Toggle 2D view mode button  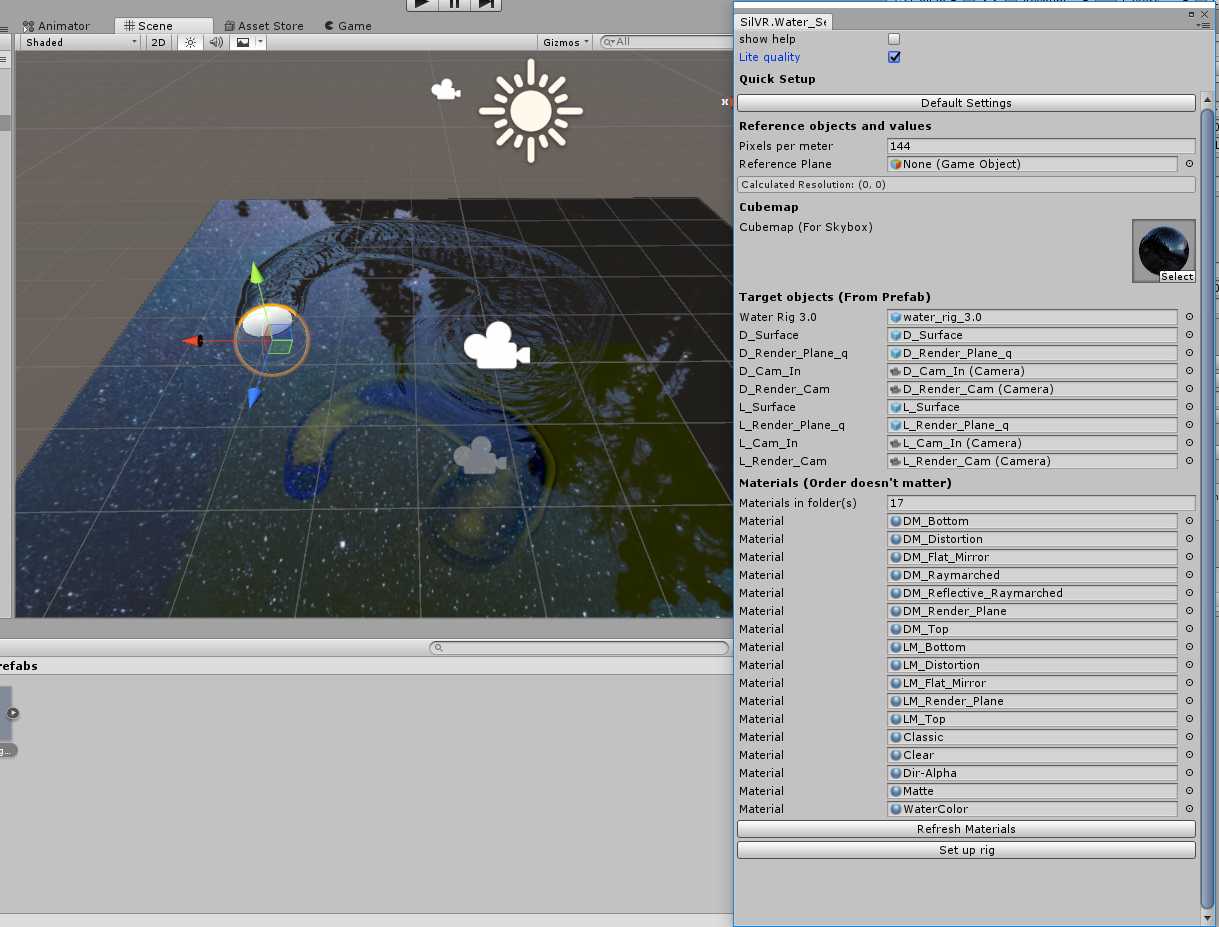[158, 42]
